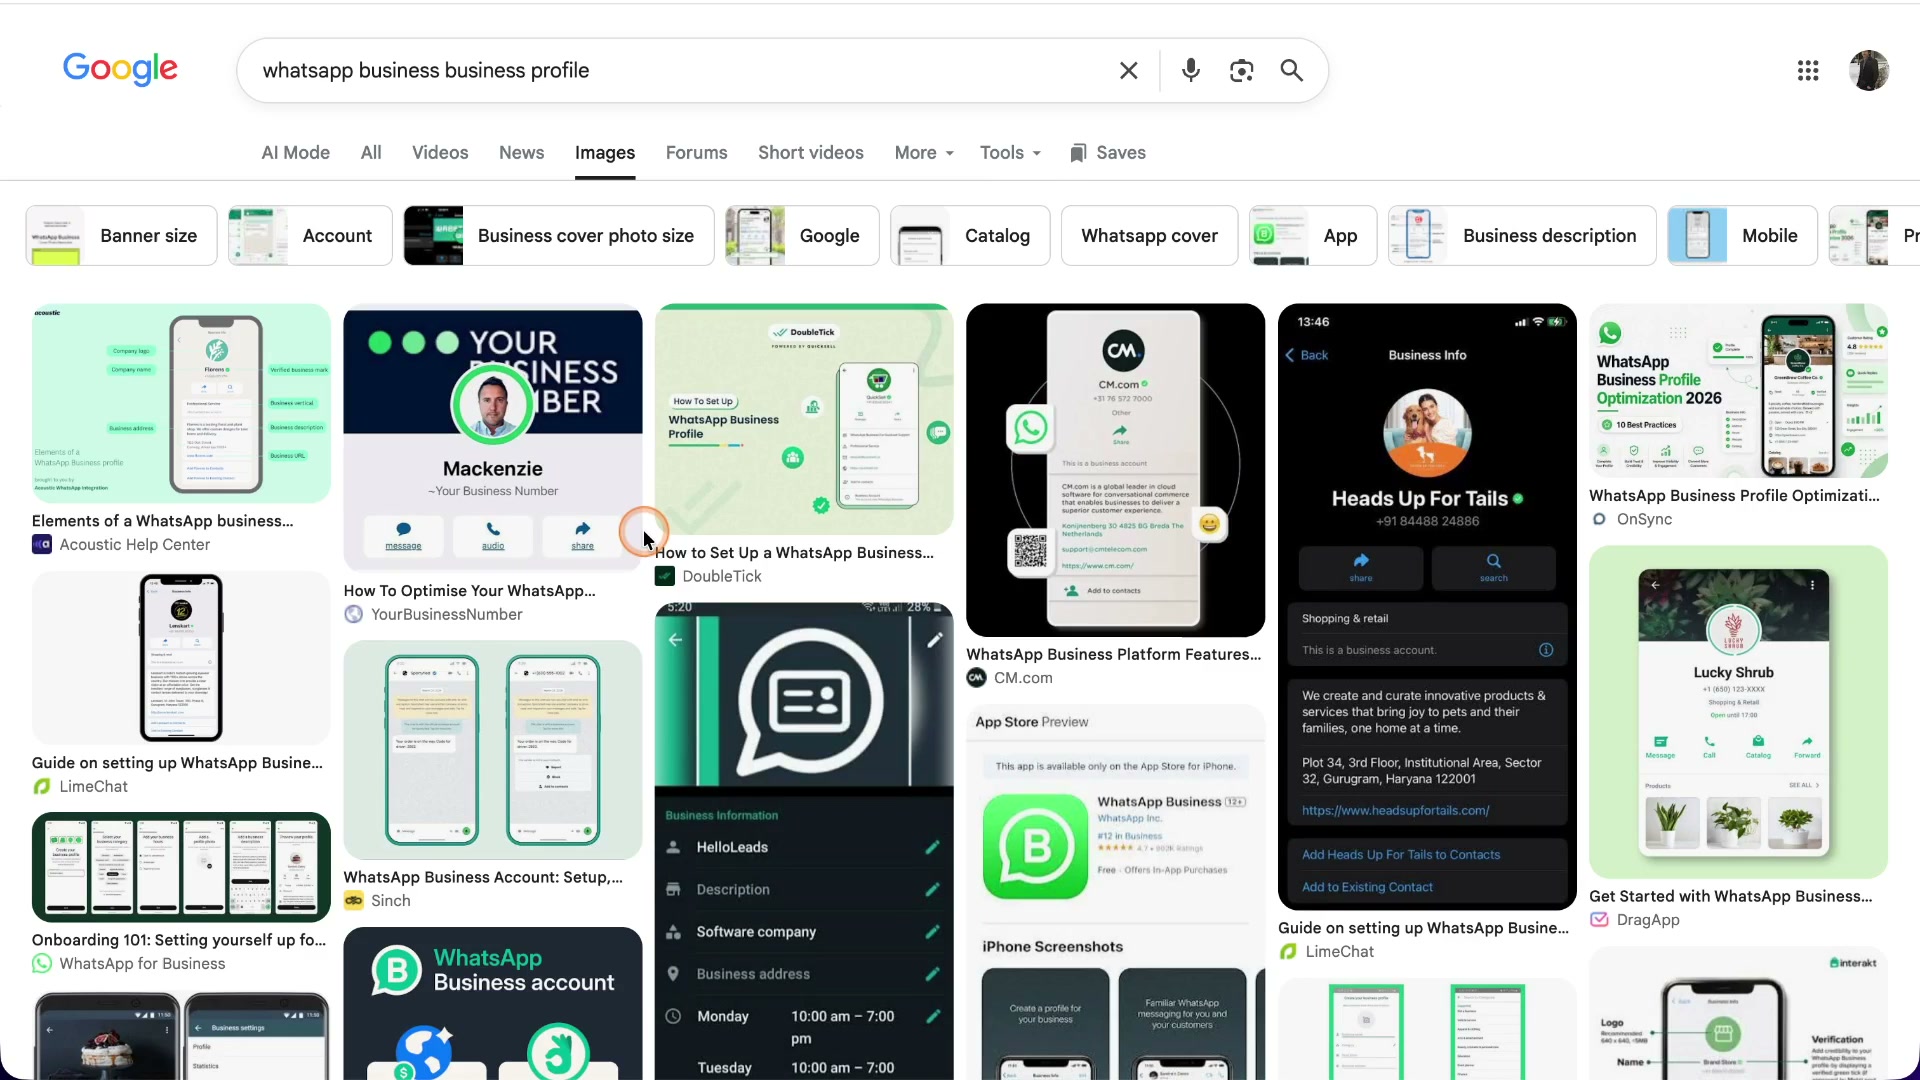
Task: Open 'WhatsApp Business Profile Optimizati...' link
Action: click(x=1734, y=496)
